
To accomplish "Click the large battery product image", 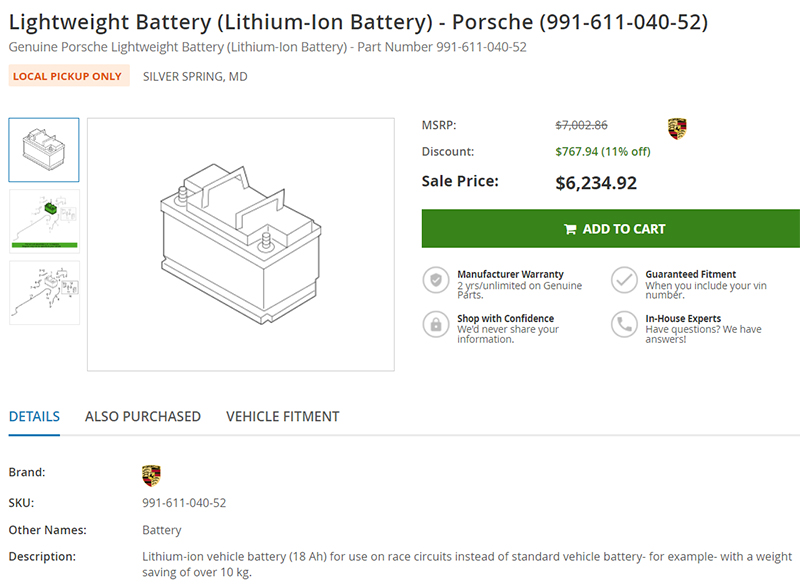I will tap(241, 245).
